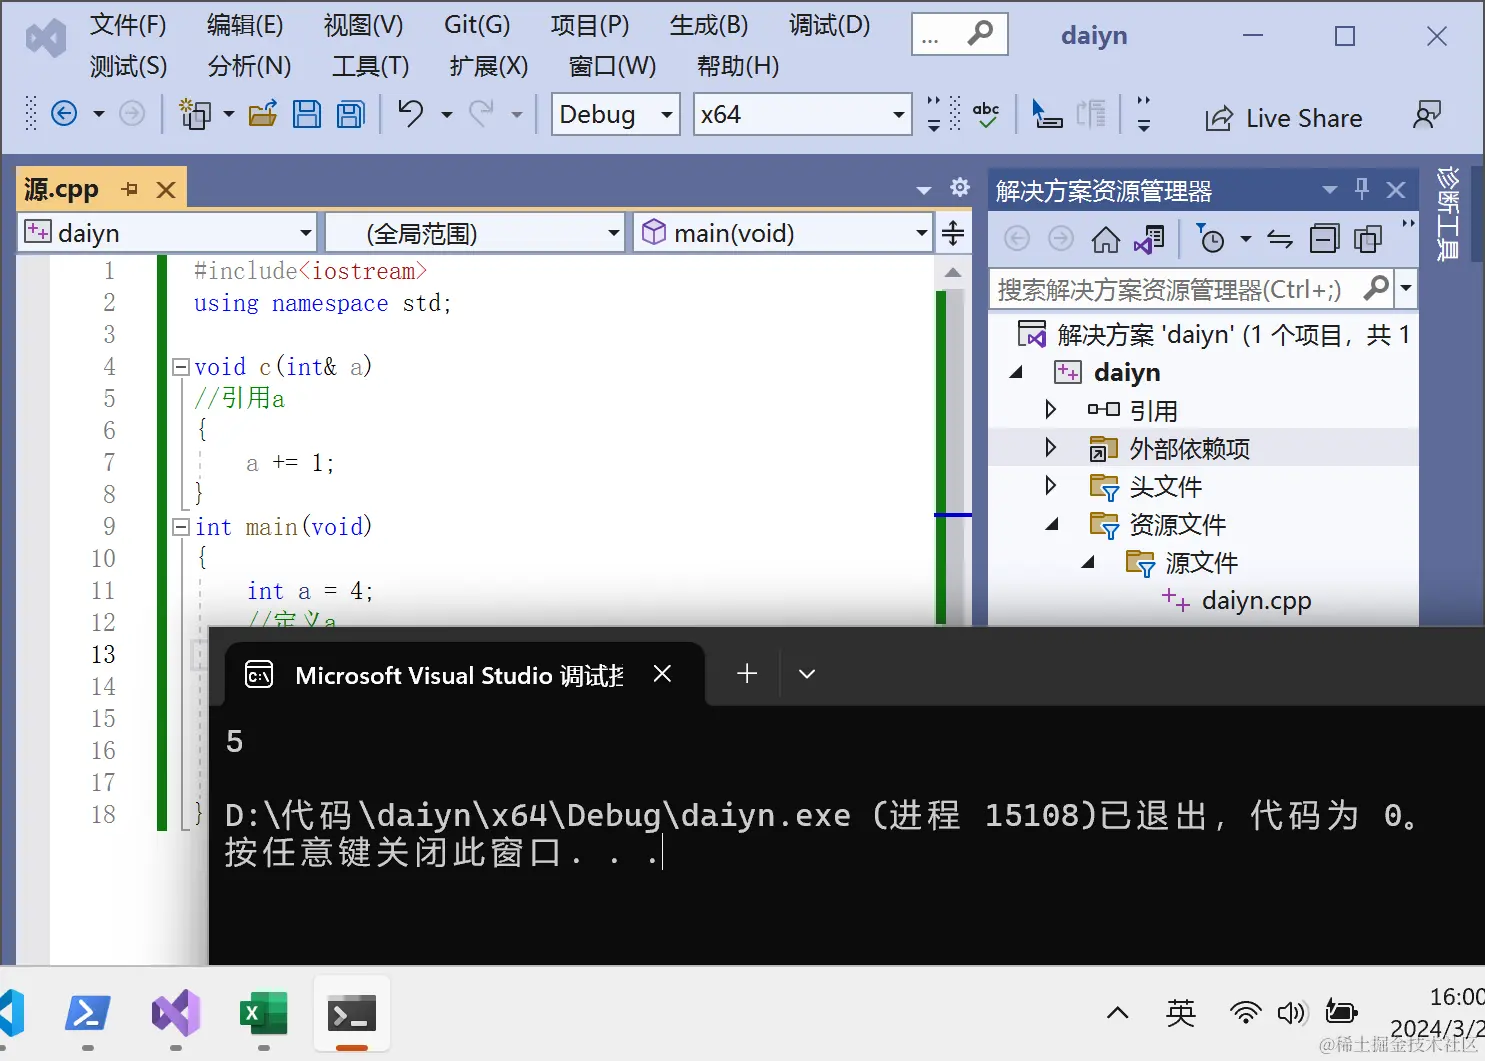Sync with active document icon
The image size is (1485, 1061).
point(1280,239)
